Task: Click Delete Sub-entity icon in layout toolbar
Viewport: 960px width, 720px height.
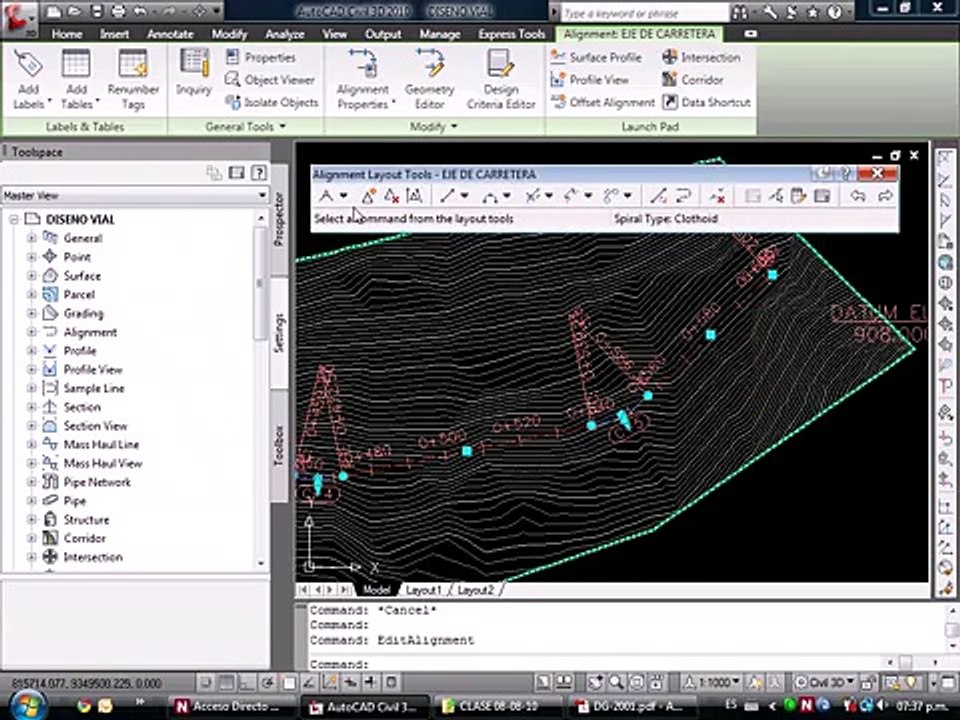Action: pos(717,196)
